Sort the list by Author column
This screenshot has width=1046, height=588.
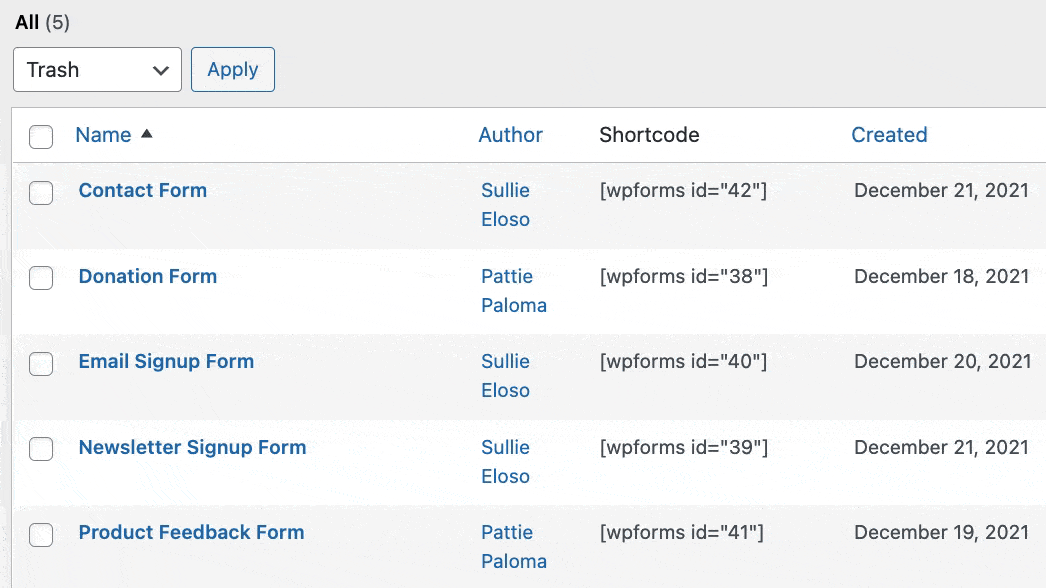click(510, 135)
